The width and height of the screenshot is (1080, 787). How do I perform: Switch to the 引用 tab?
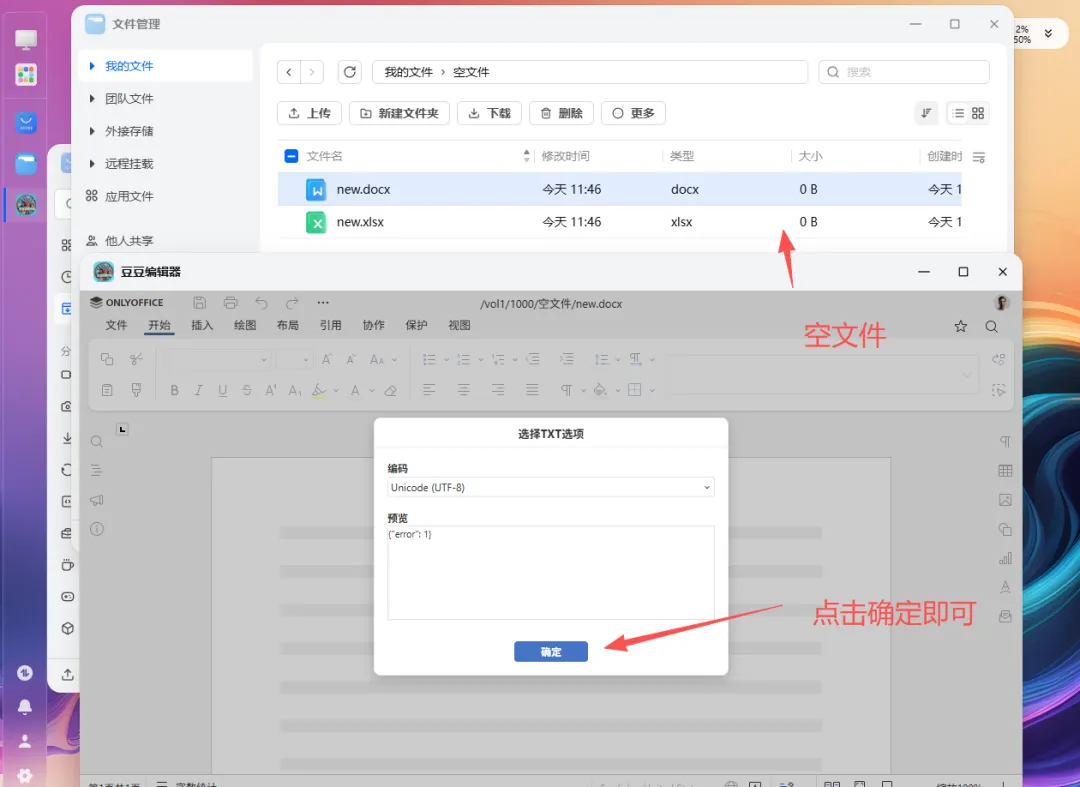330,325
